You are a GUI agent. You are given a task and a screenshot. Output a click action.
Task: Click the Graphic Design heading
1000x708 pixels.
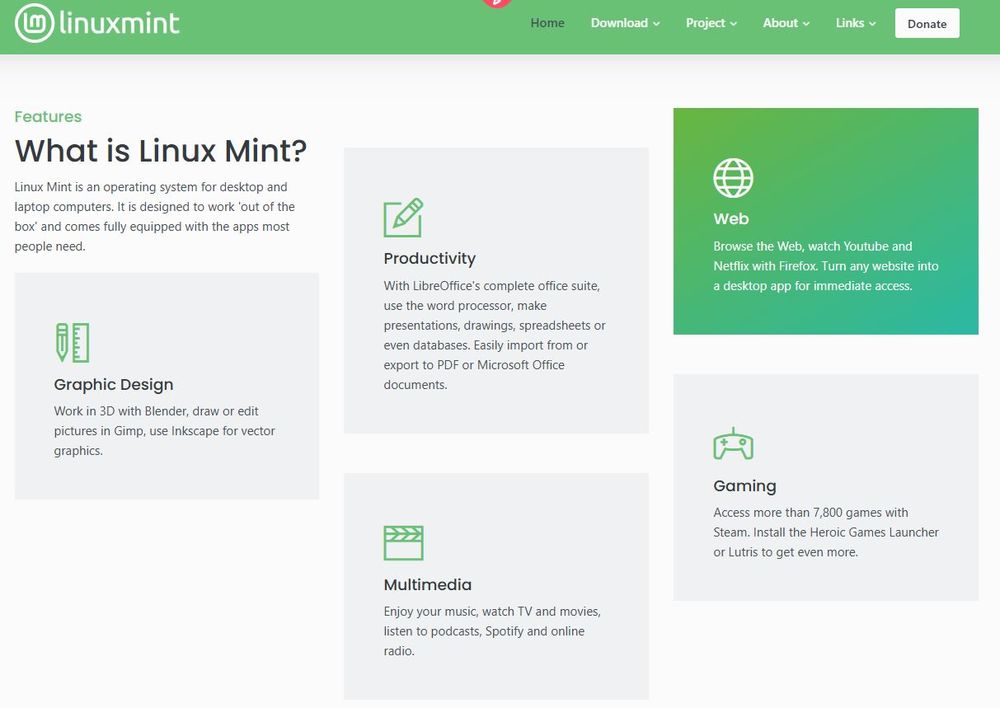coord(114,385)
